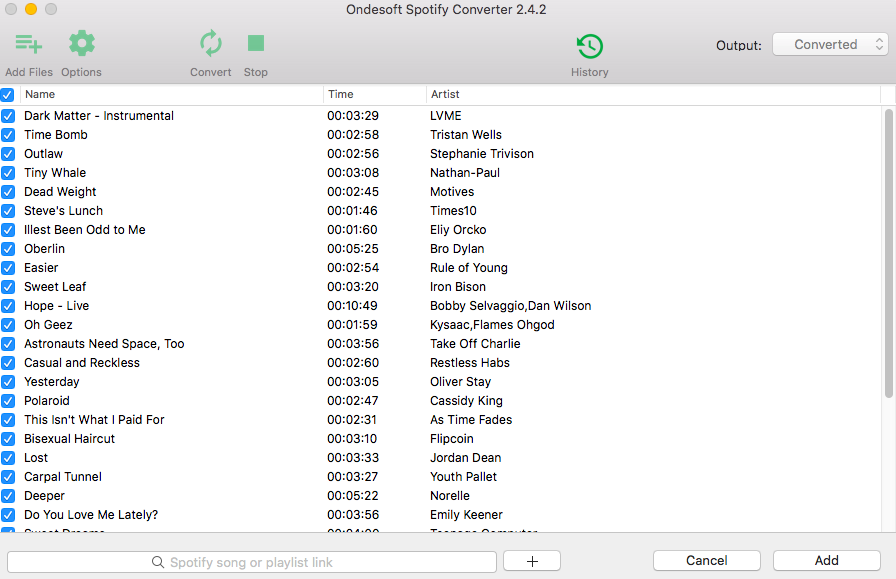Click the magnifier icon in link field

tap(158, 562)
